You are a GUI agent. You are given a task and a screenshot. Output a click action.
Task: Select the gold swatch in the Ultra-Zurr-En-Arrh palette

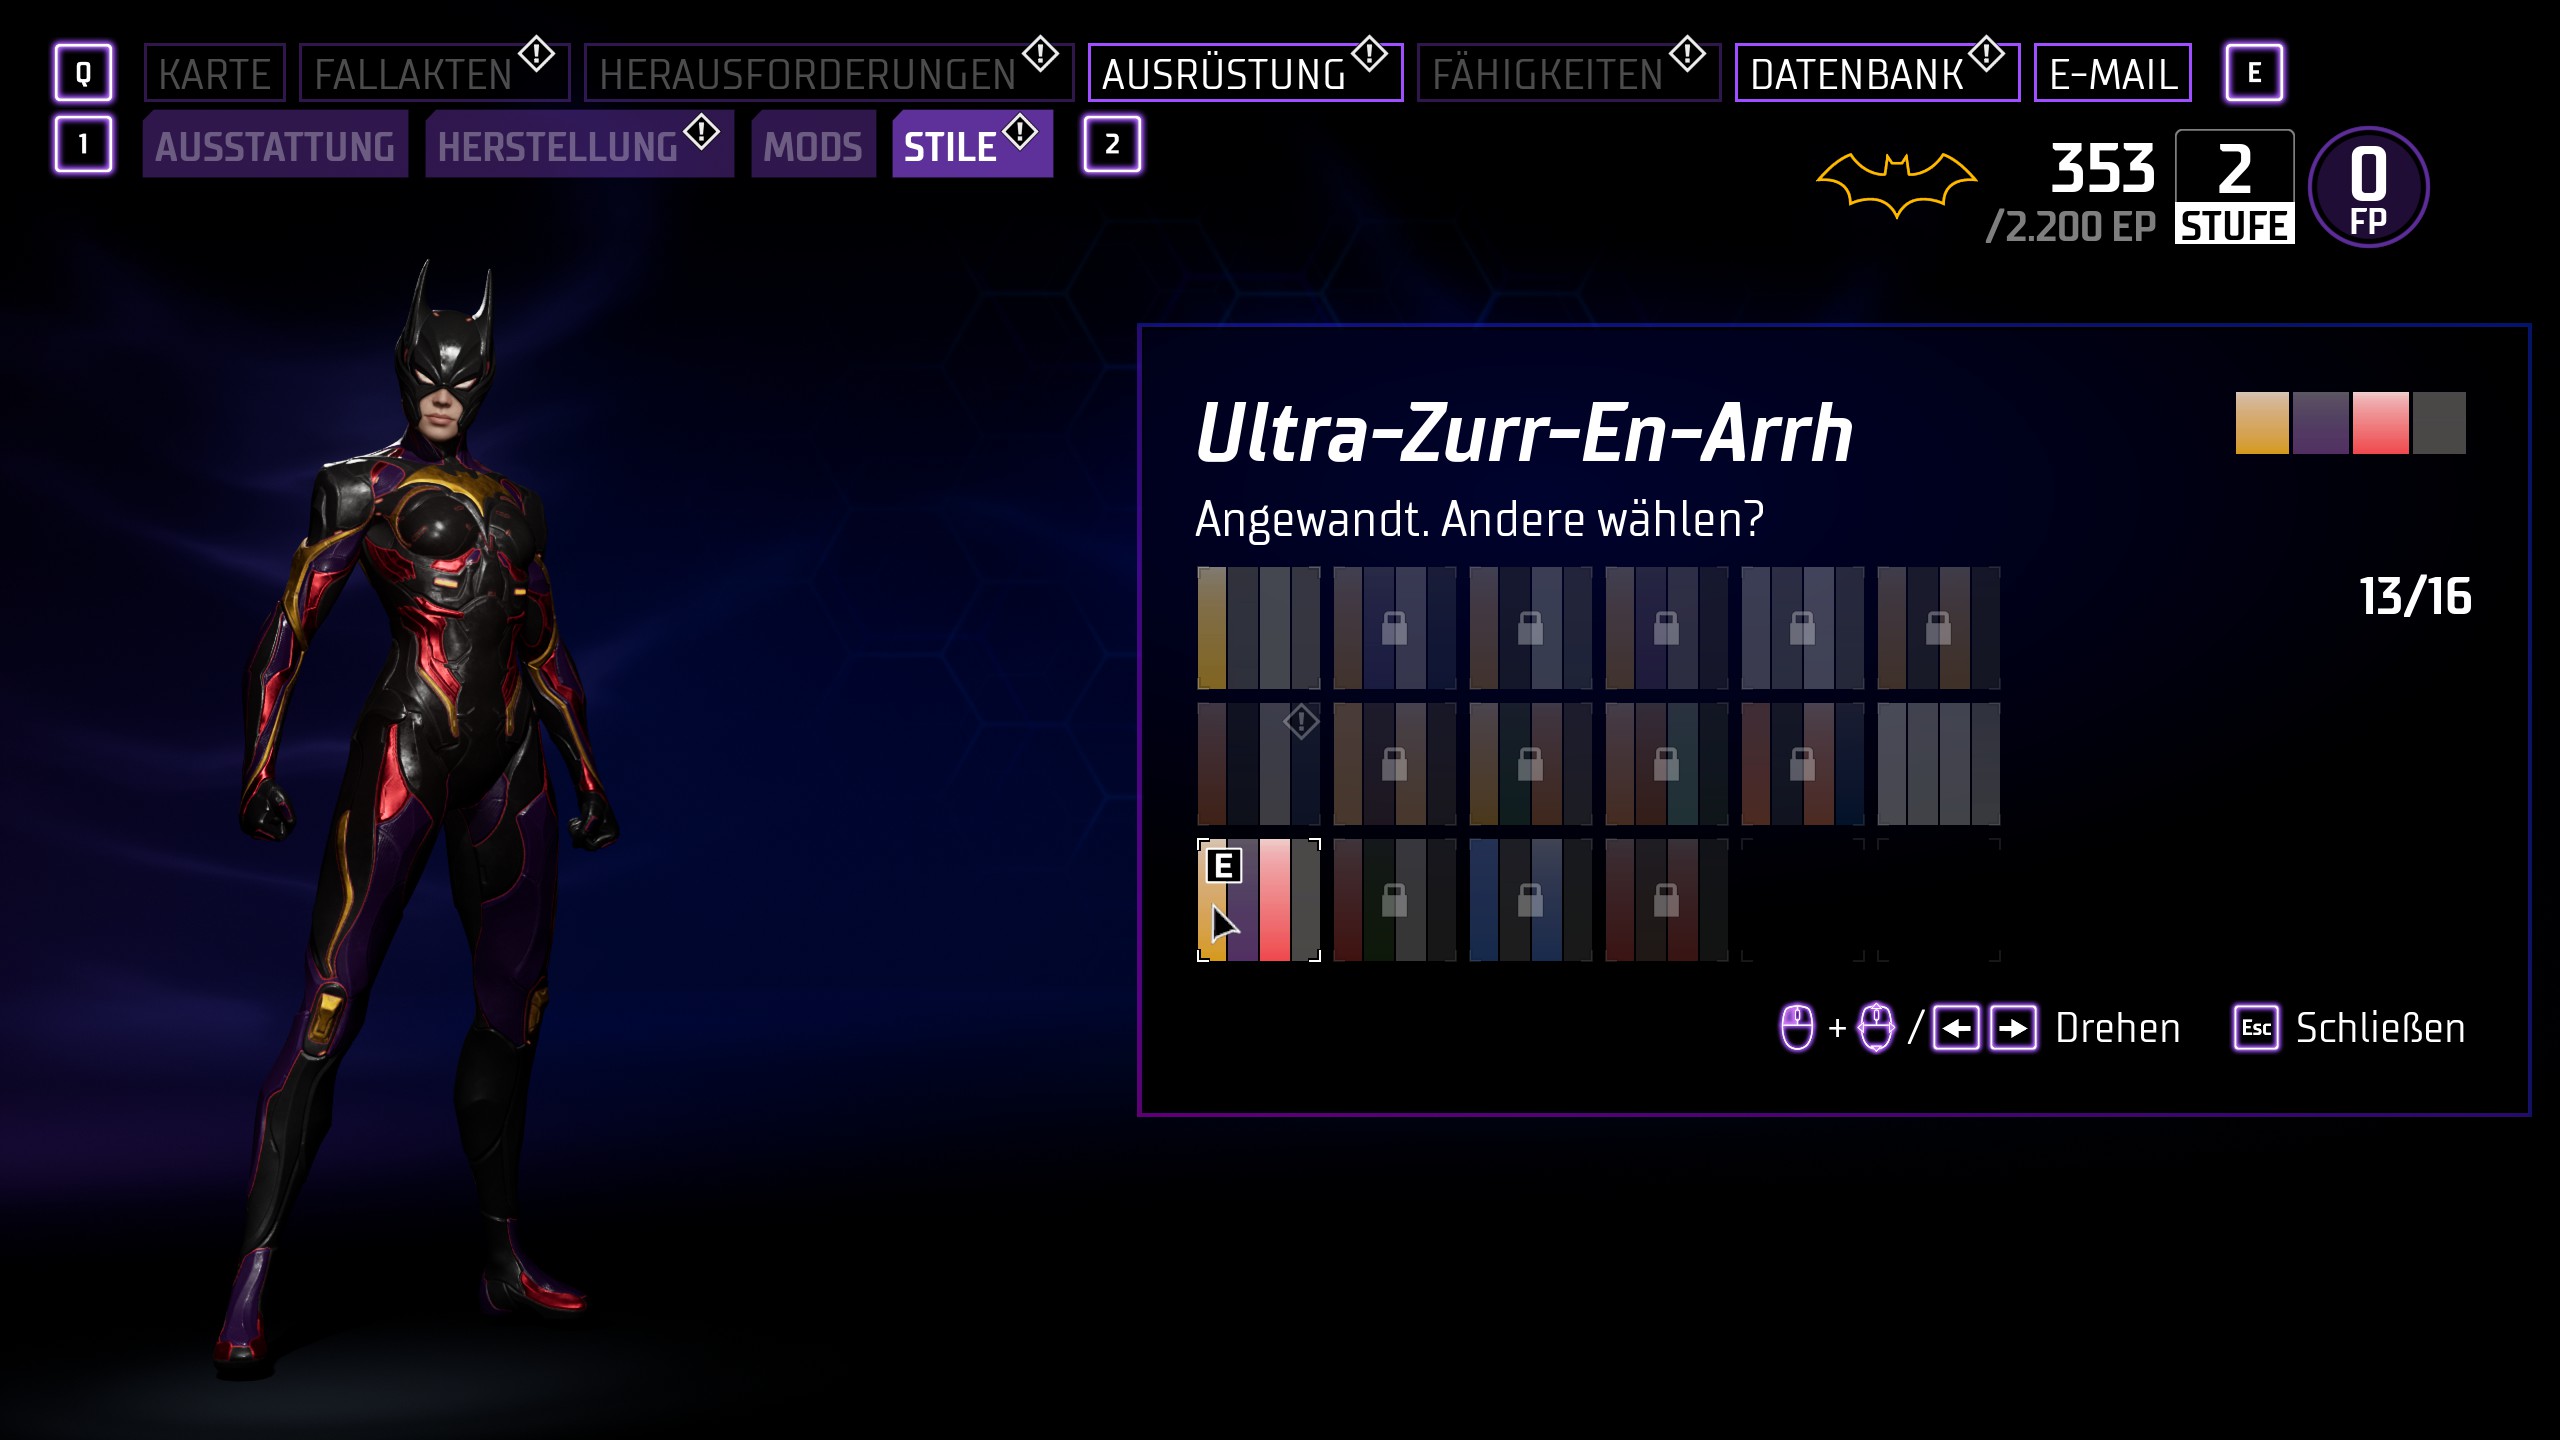2262,423
